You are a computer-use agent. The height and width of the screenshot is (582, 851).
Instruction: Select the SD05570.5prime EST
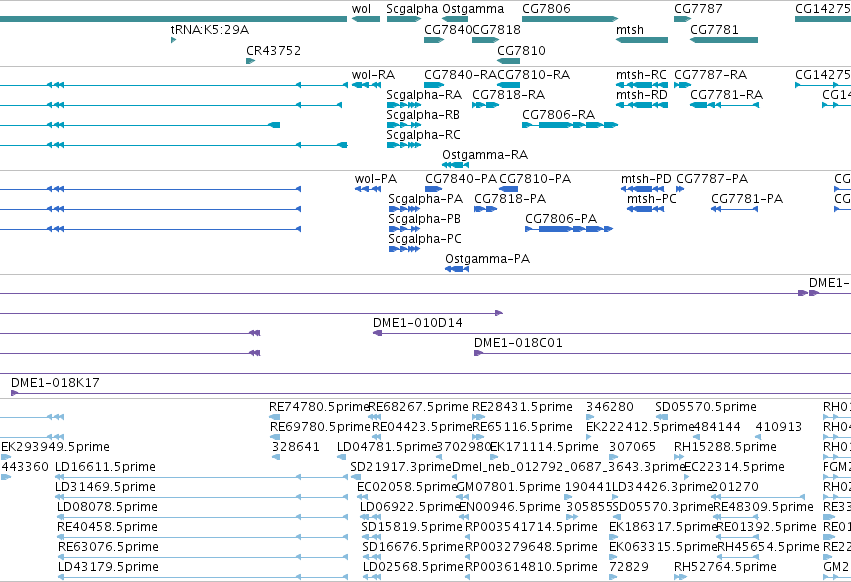[662, 417]
